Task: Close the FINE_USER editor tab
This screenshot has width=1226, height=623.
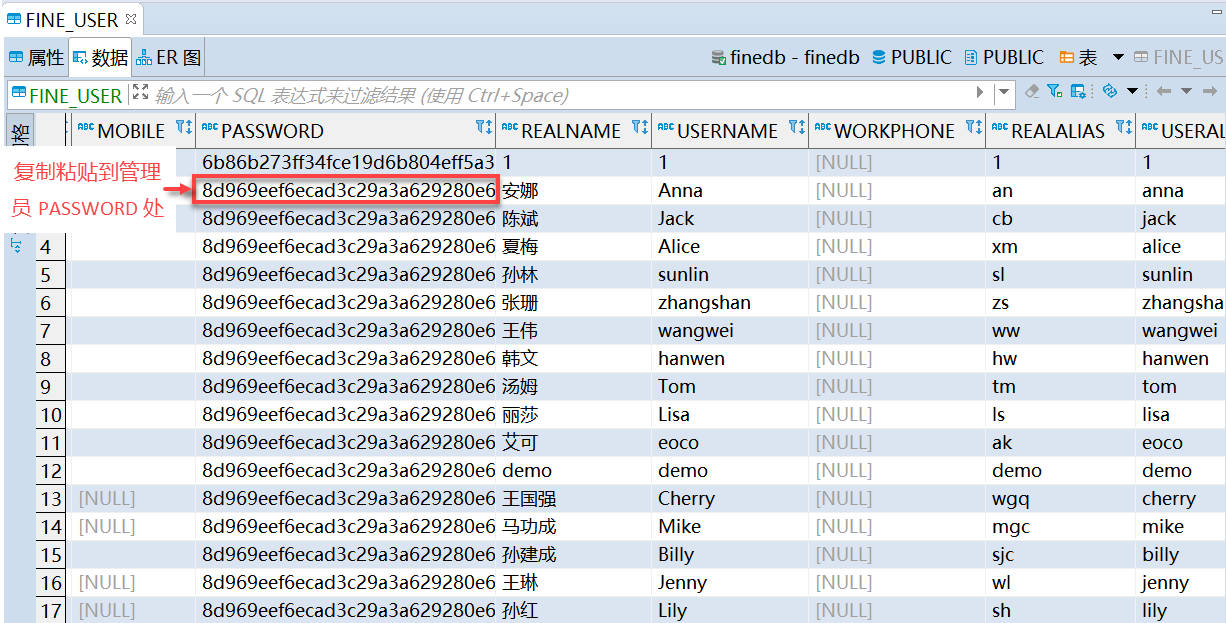Action: click(x=131, y=19)
